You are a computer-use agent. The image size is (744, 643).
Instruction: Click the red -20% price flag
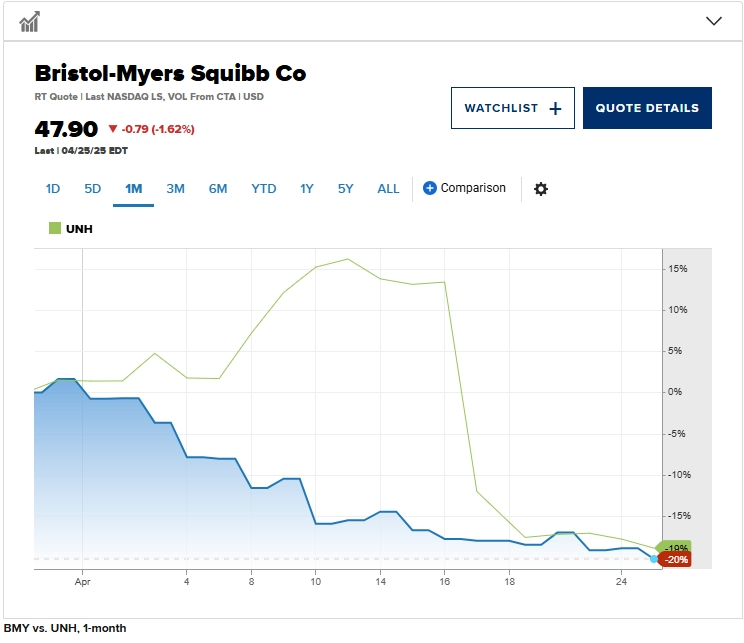[676, 560]
